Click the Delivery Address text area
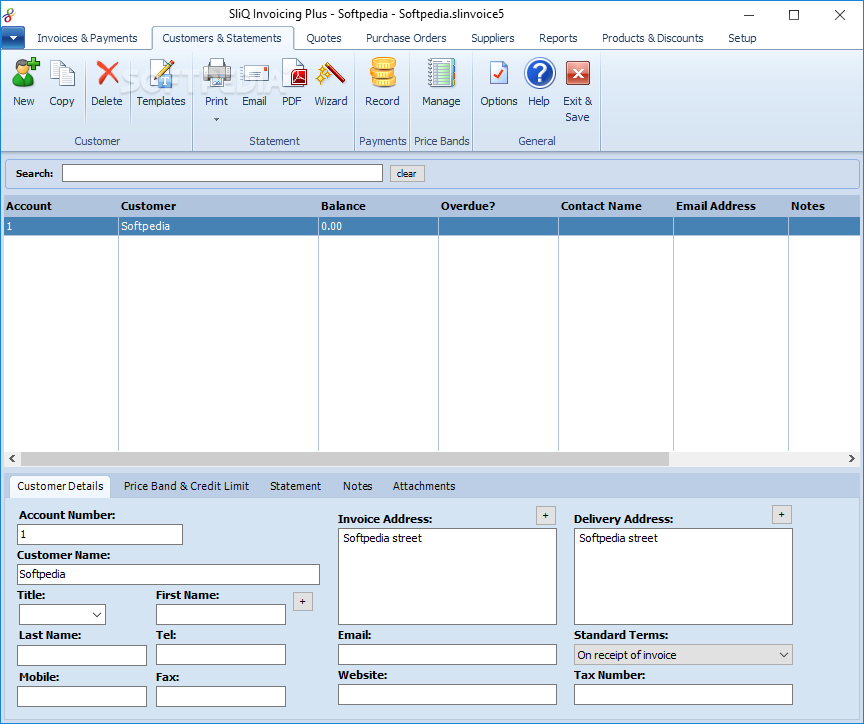The width and height of the screenshot is (864, 724). pyautogui.click(x=683, y=576)
